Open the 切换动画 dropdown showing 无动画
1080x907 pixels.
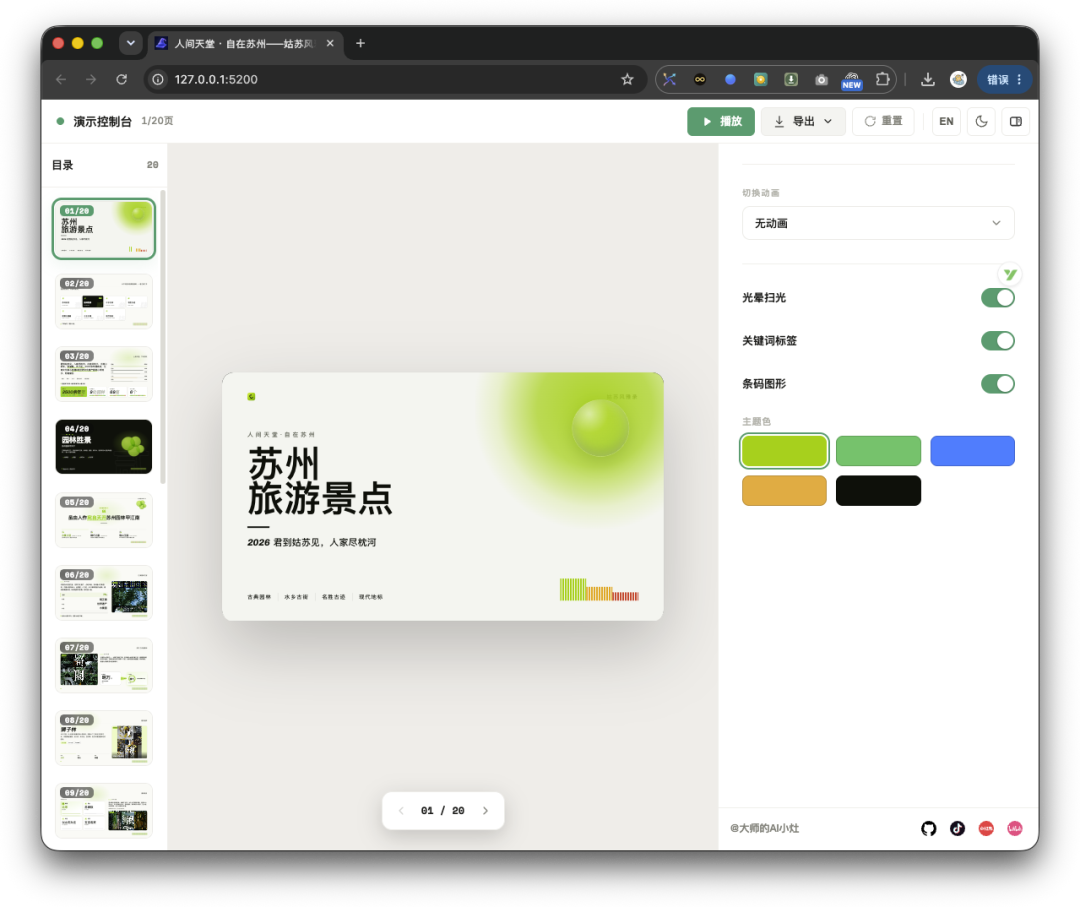[878, 223]
